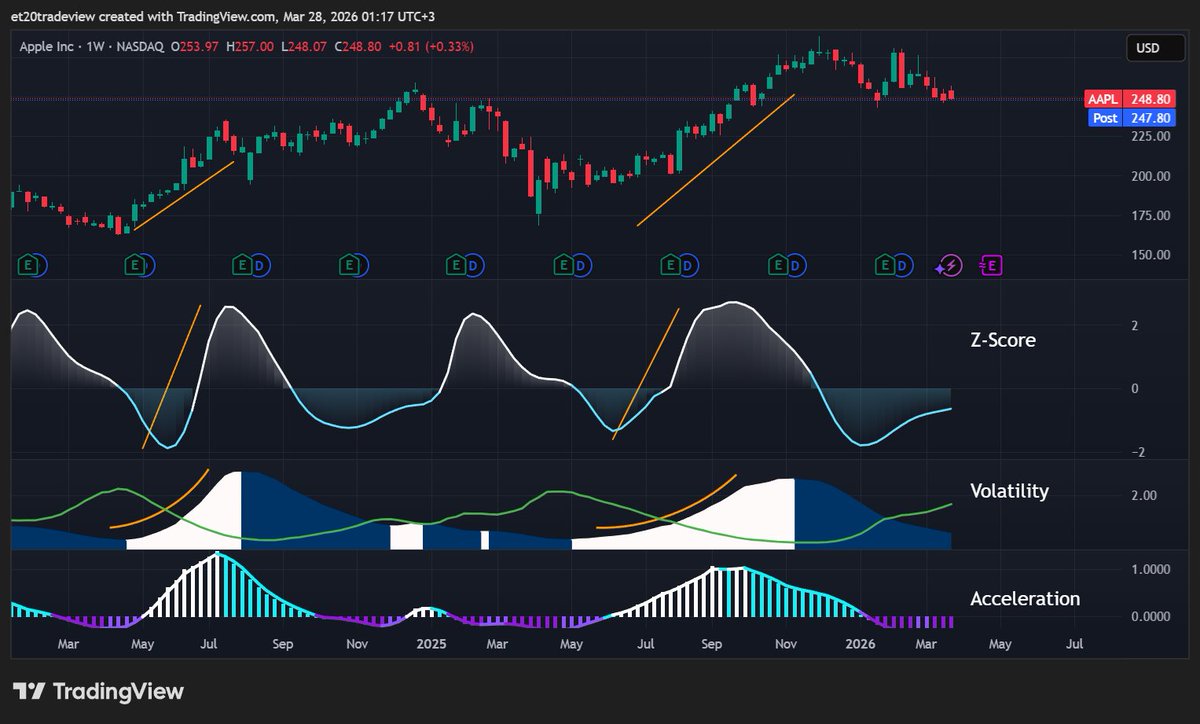1200x724 pixels.
Task: Click the 0.0000 Acceleration scale value
Action: [x=1150, y=616]
